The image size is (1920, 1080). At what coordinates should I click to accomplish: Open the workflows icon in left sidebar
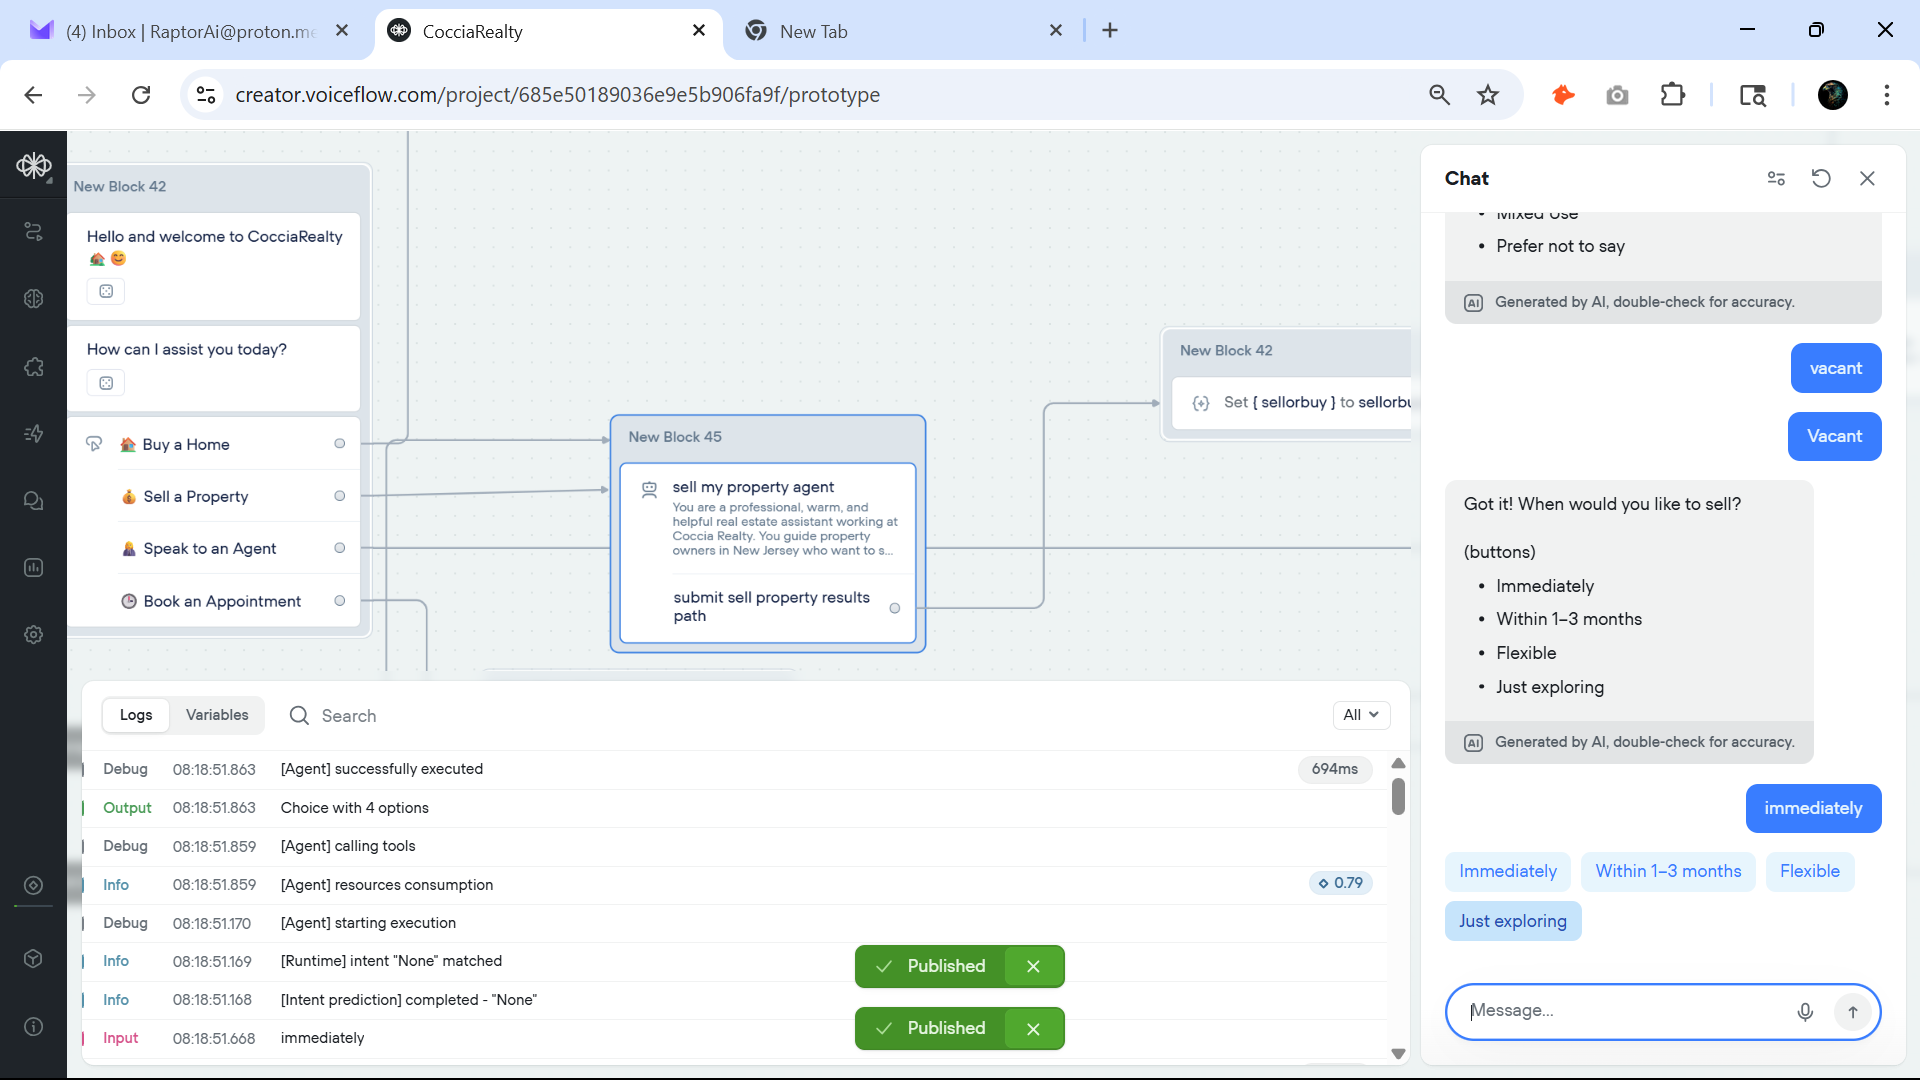pos(33,232)
